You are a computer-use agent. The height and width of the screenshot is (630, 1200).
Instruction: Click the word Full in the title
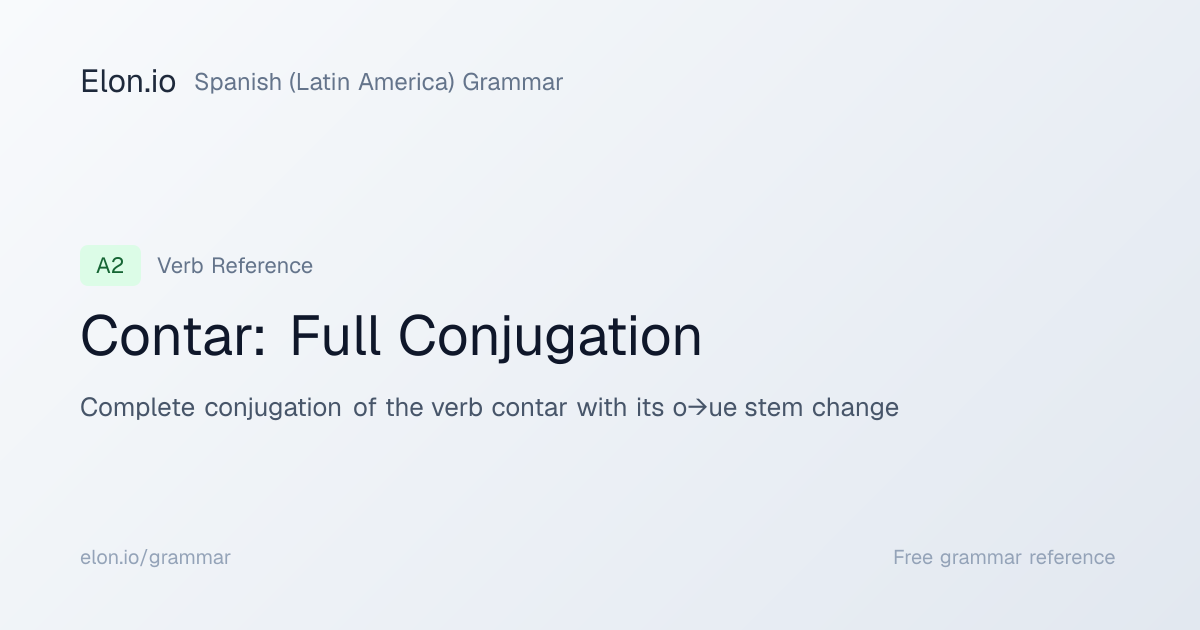pos(335,336)
